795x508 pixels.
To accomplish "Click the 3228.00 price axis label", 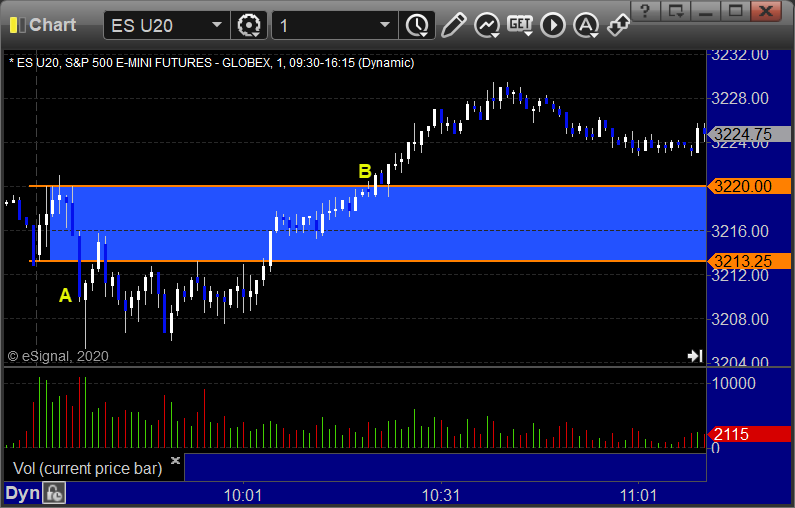I will [740, 98].
